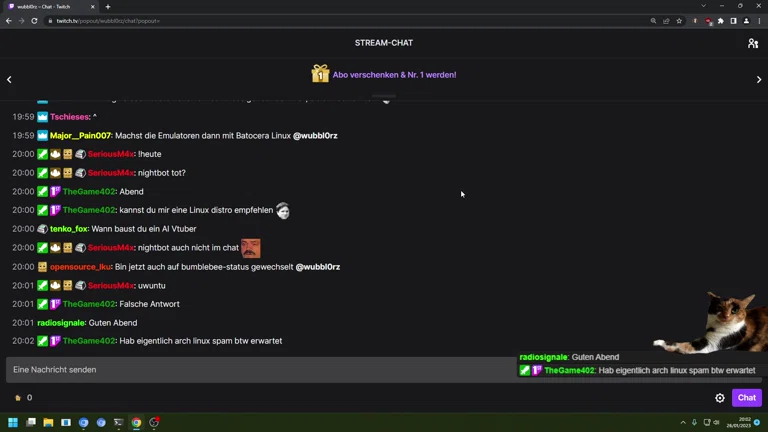Open the community users list icon
The image size is (768, 432).
coord(753,43)
